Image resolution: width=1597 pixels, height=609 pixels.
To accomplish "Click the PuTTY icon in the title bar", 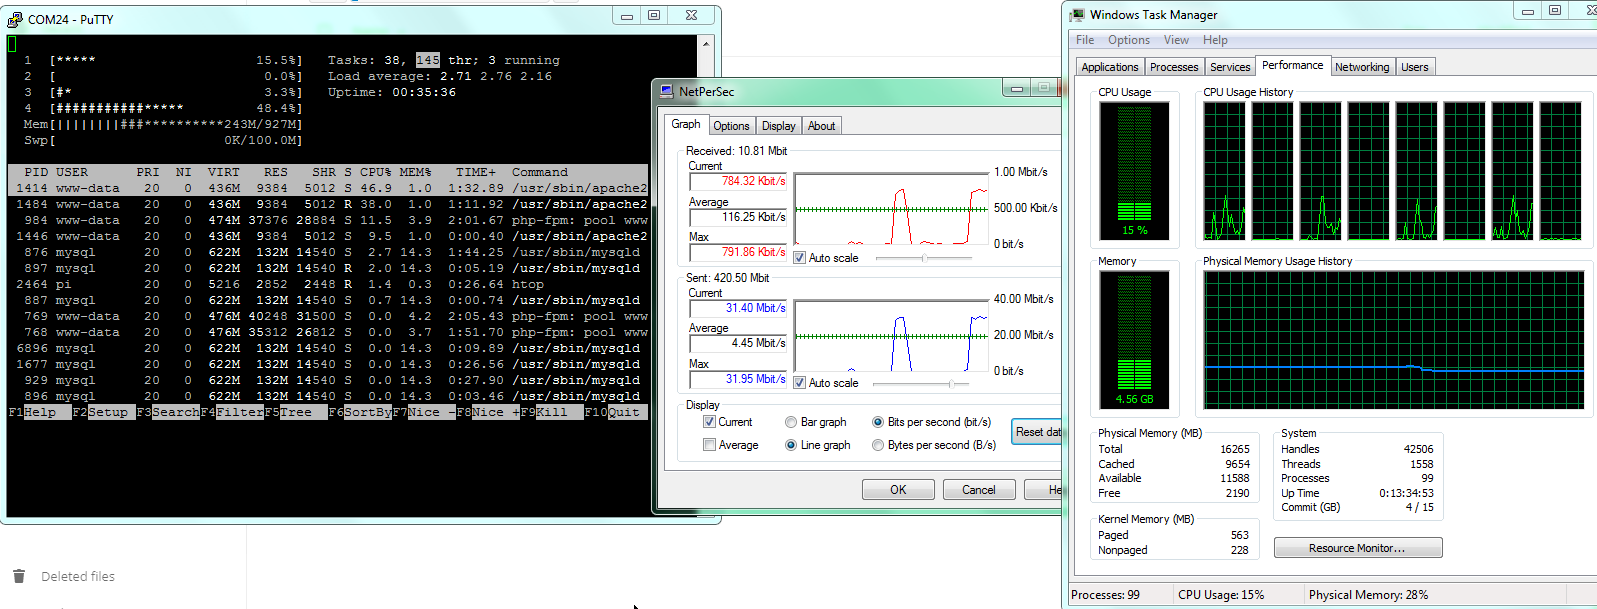I will (15, 19).
